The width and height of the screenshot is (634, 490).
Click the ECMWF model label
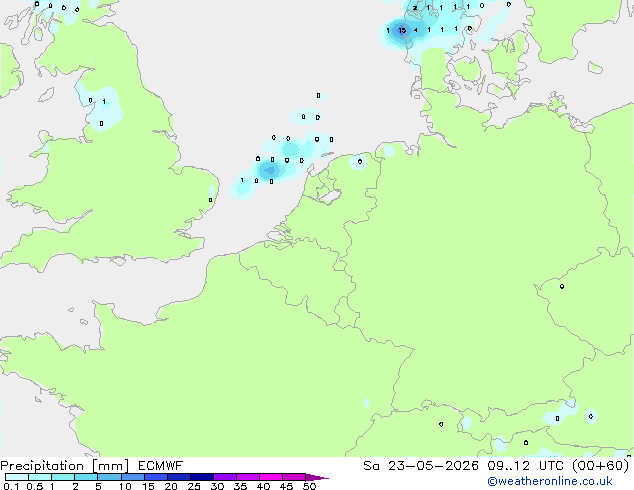pos(161,466)
